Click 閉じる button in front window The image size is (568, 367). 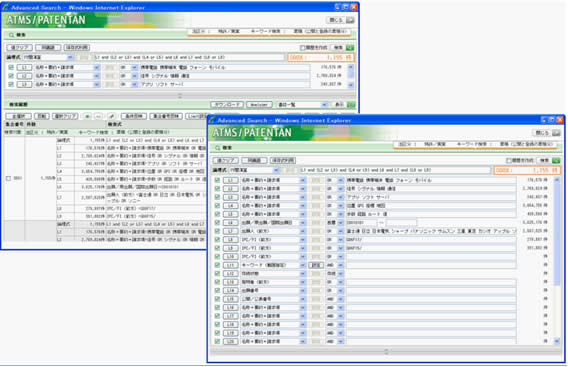(x=542, y=133)
